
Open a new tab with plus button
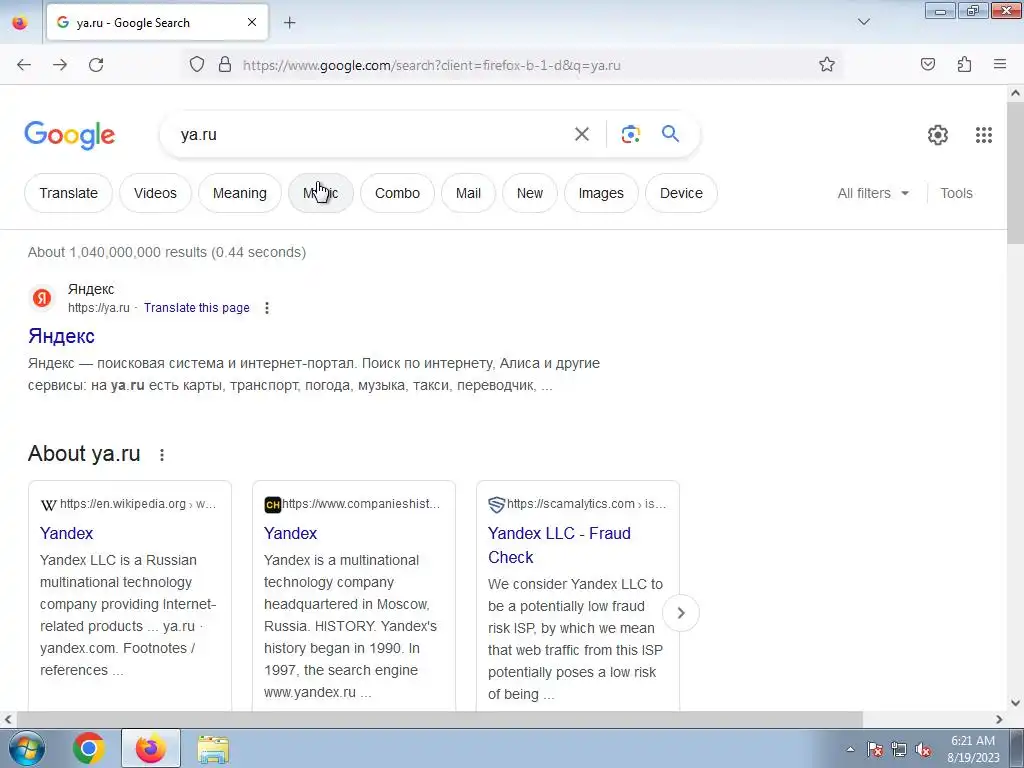tap(290, 23)
